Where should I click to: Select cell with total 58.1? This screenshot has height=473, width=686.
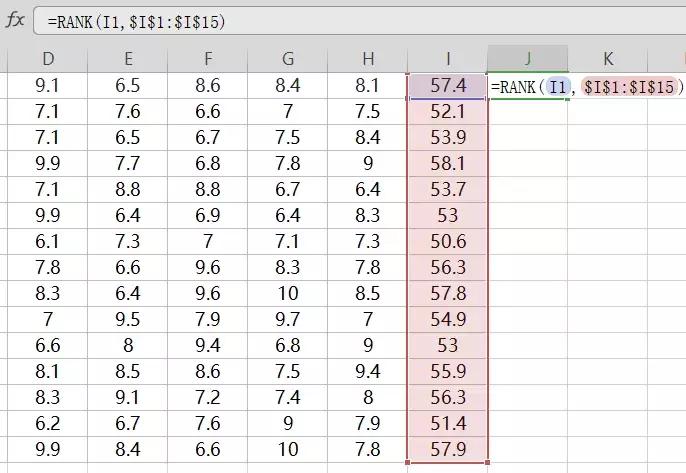click(448, 164)
